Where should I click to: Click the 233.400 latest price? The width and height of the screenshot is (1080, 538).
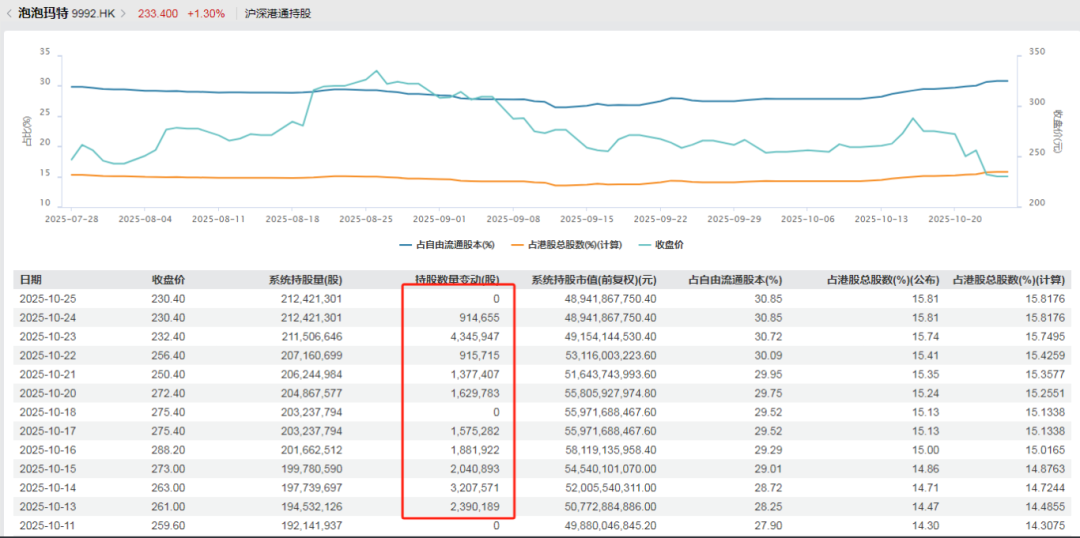pos(157,14)
